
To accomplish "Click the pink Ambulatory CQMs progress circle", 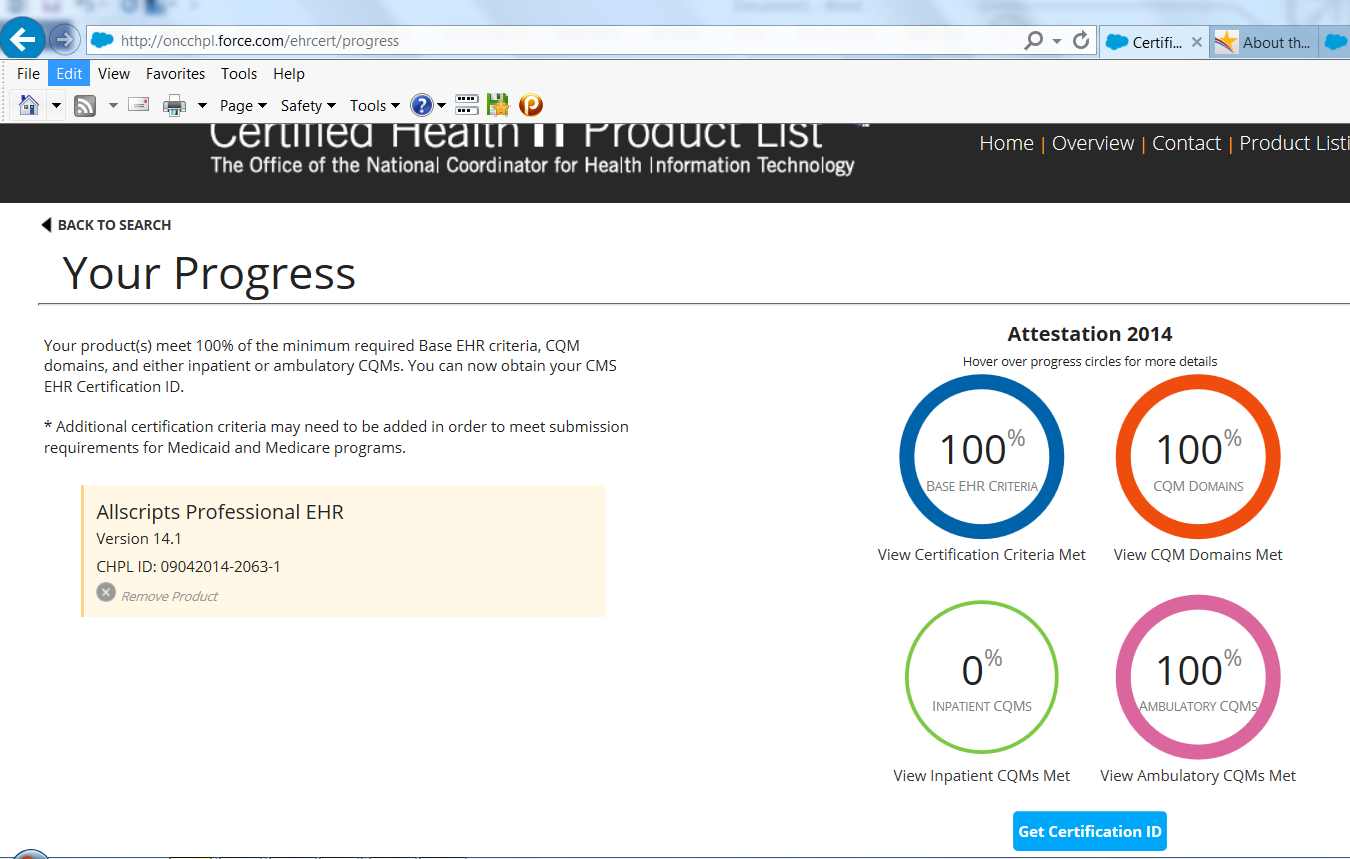I will pos(1198,677).
